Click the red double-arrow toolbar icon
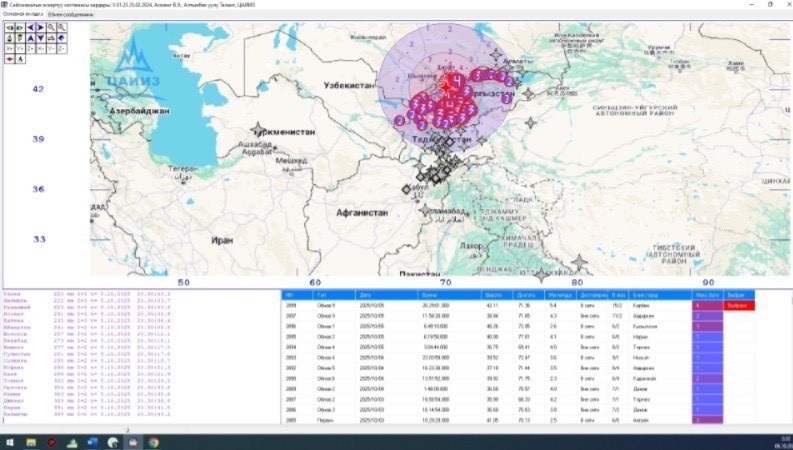 pyautogui.click(x=10, y=59)
